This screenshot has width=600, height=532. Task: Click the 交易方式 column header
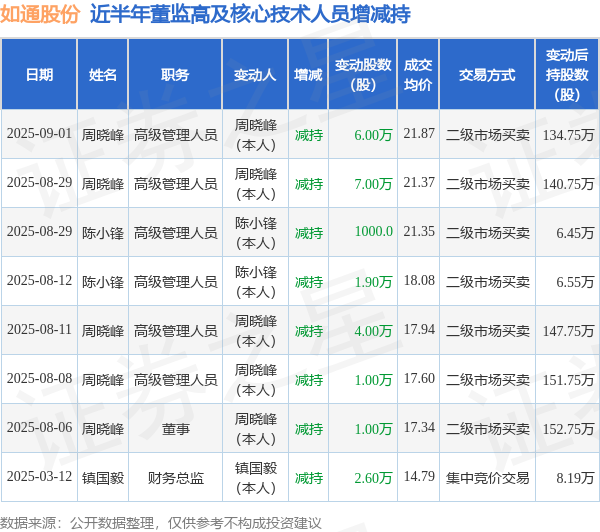[x=487, y=75]
